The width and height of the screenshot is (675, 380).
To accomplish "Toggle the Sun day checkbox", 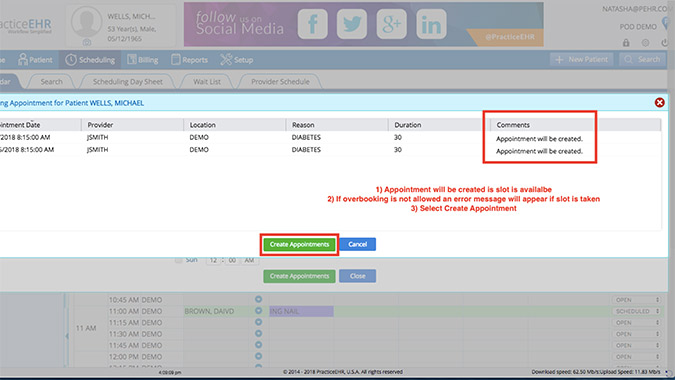I will [x=178, y=260].
